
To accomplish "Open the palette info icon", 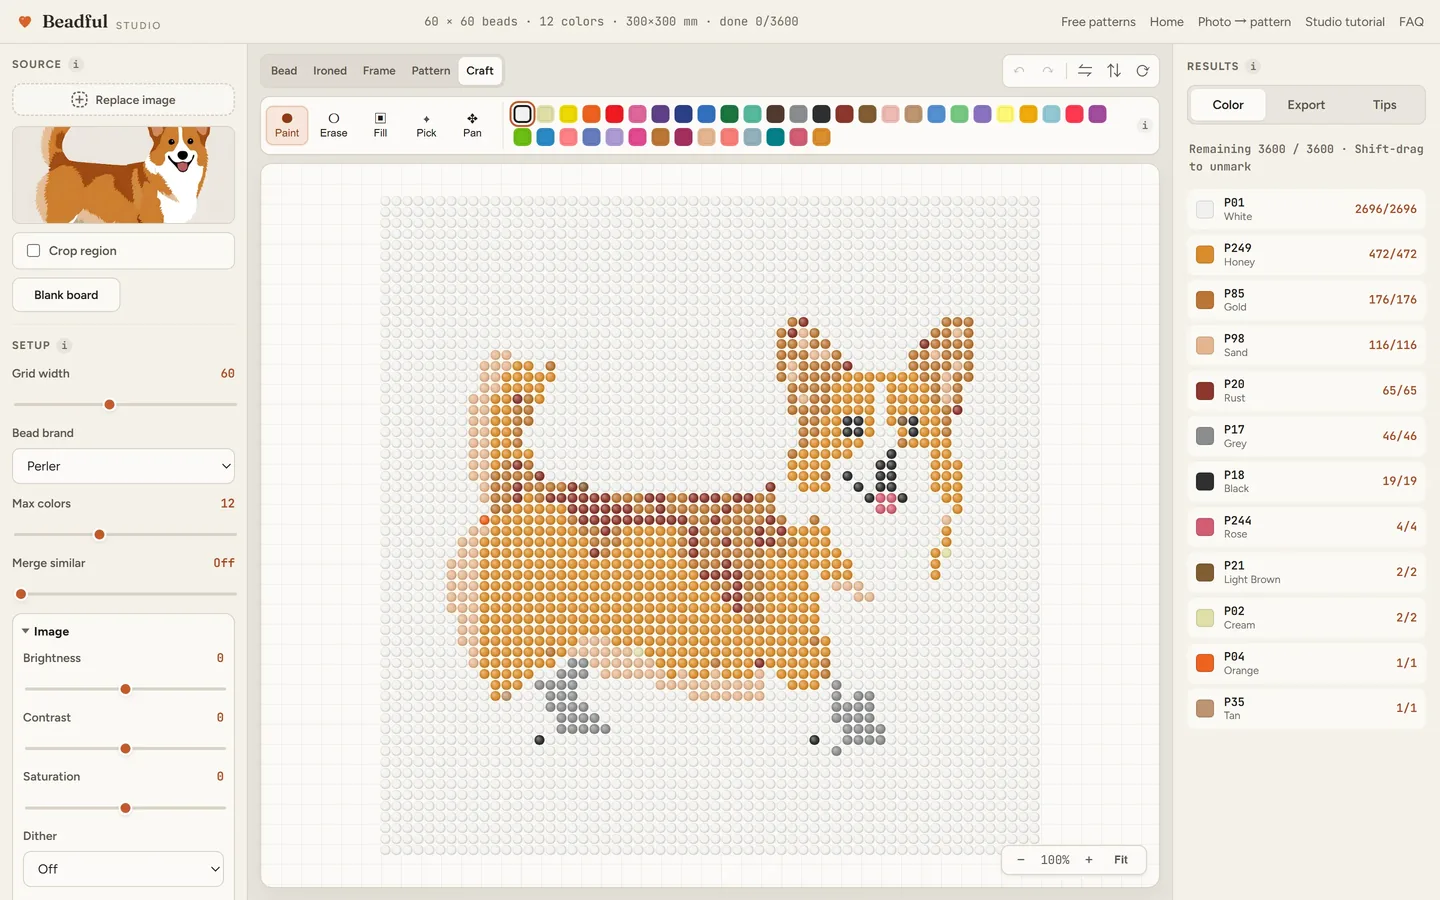I will 1145,125.
